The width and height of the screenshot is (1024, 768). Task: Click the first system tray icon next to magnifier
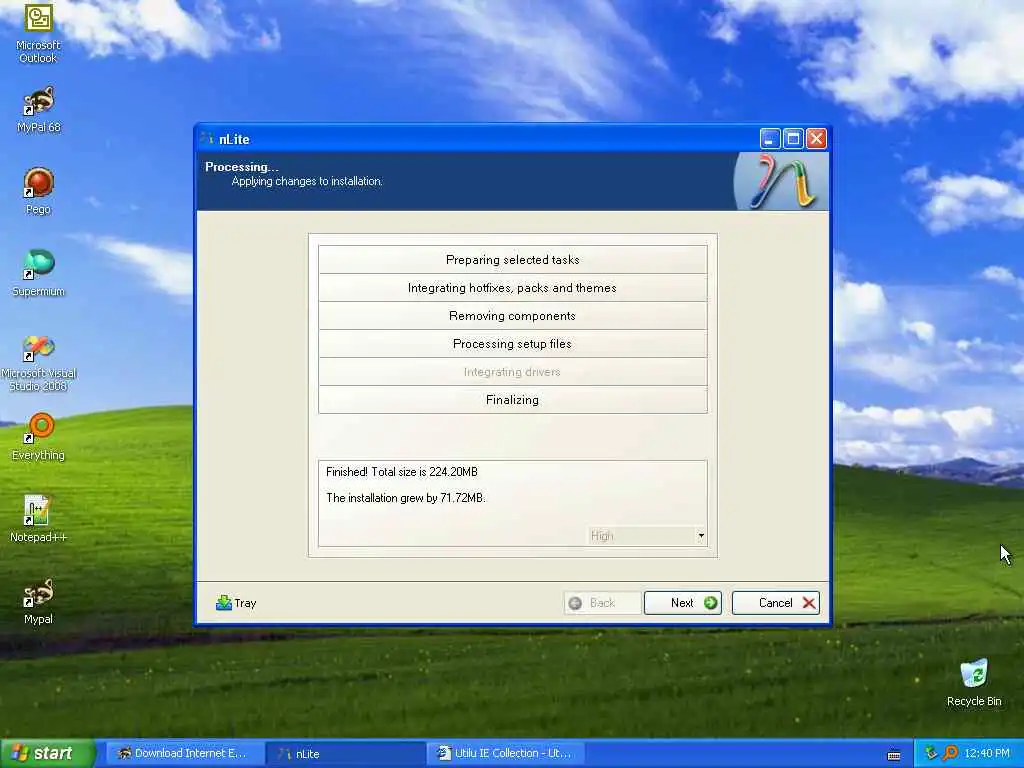coord(931,753)
